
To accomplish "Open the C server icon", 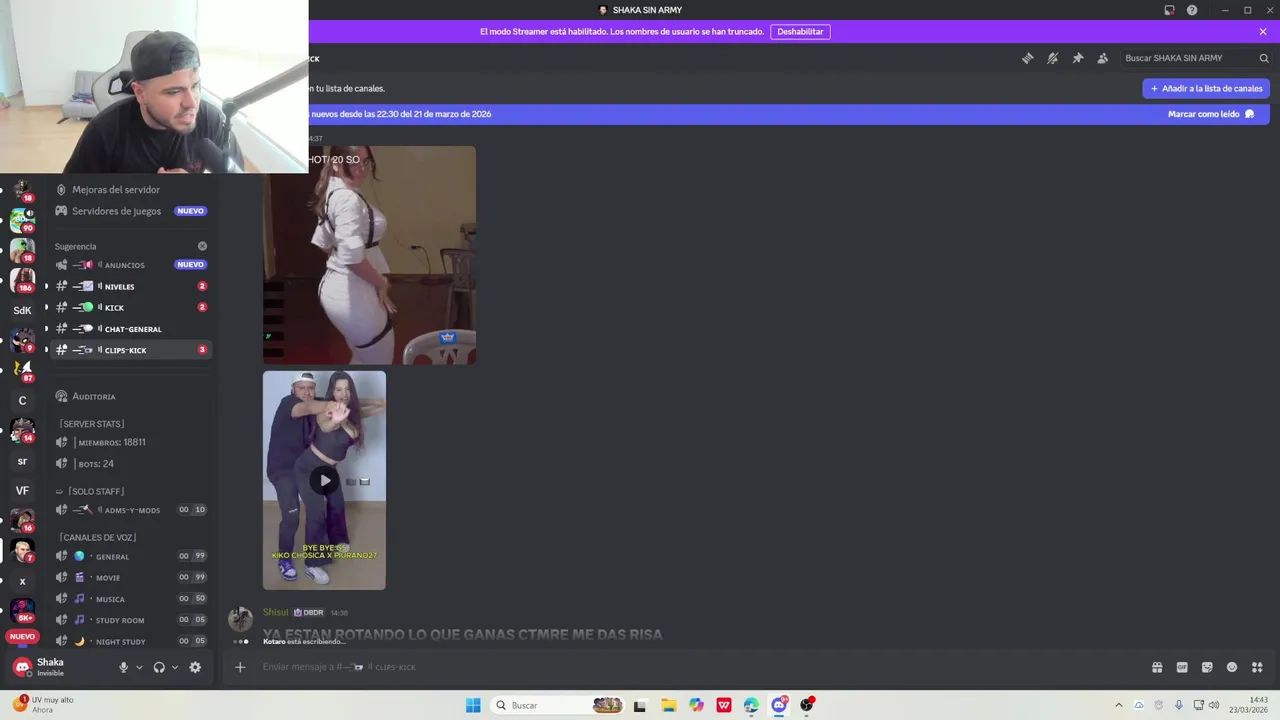I will pos(22,401).
